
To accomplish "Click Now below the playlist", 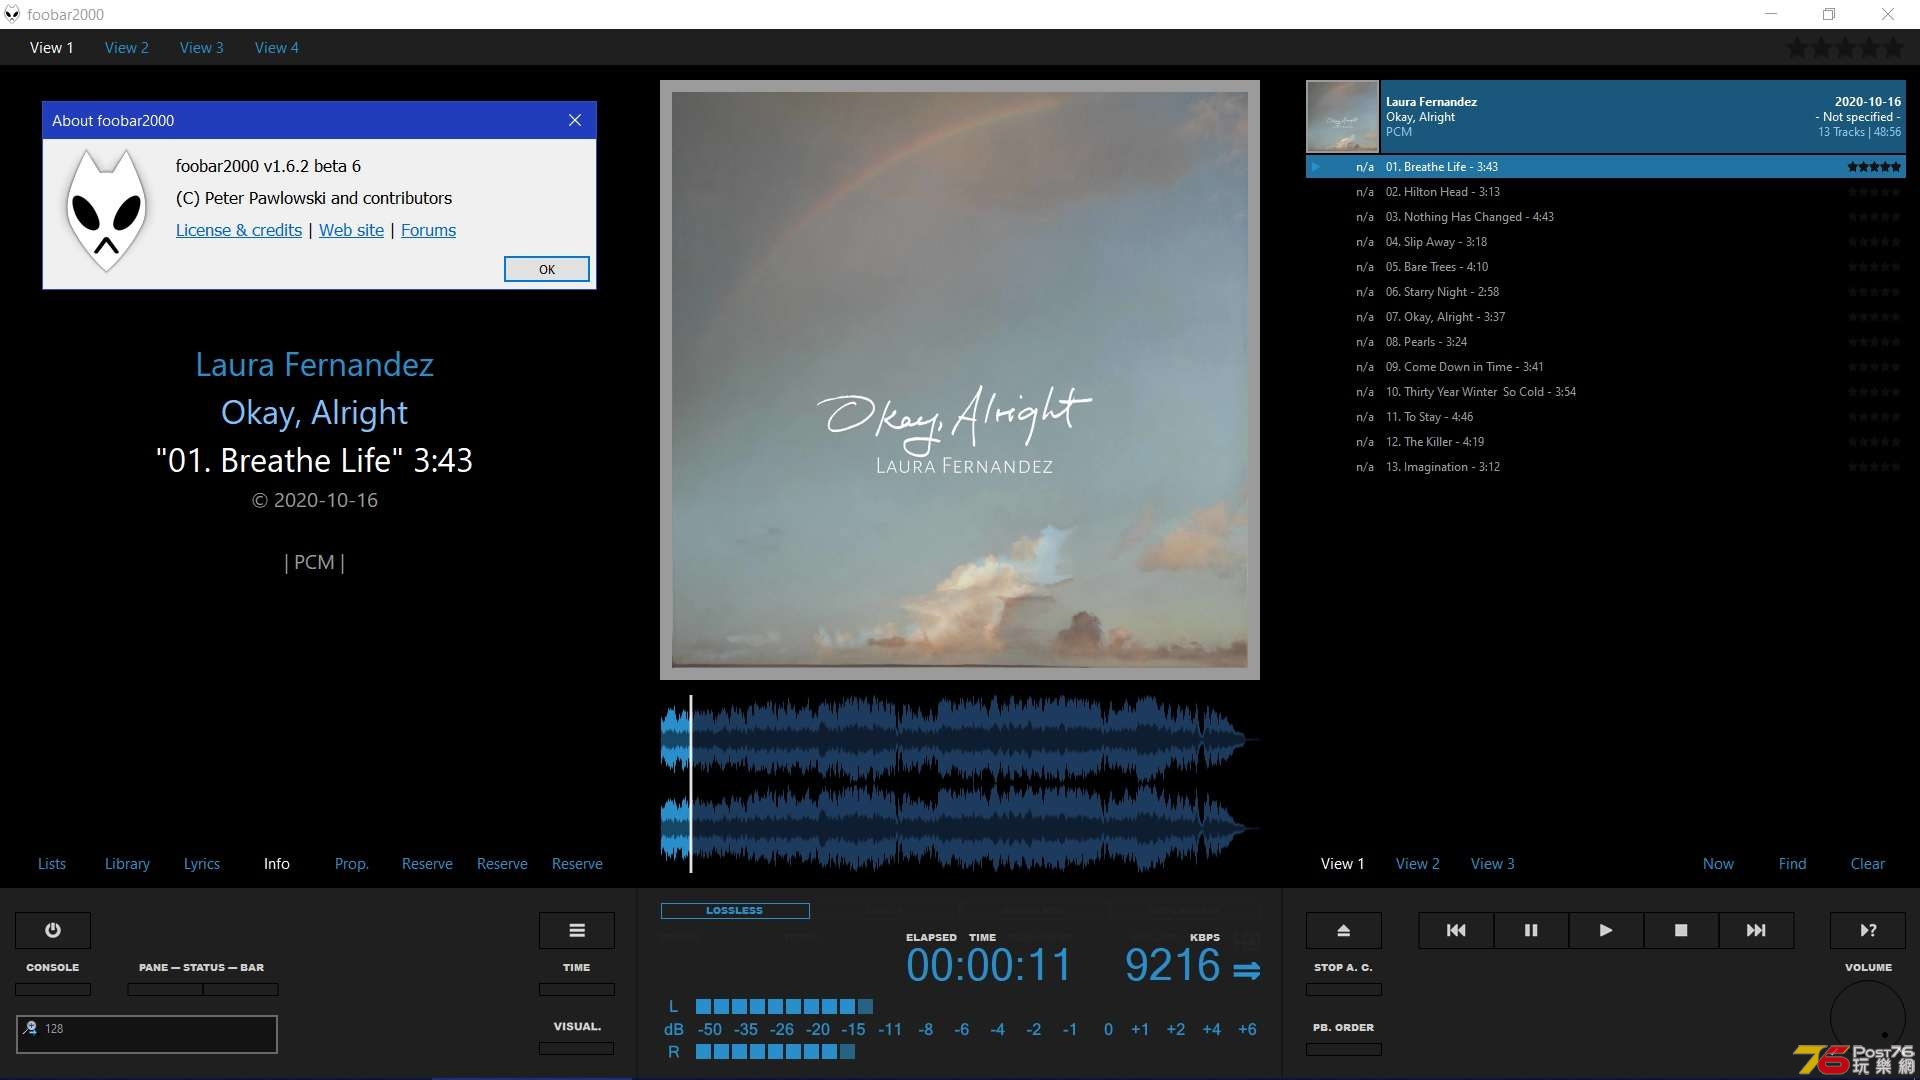I will tap(1718, 864).
